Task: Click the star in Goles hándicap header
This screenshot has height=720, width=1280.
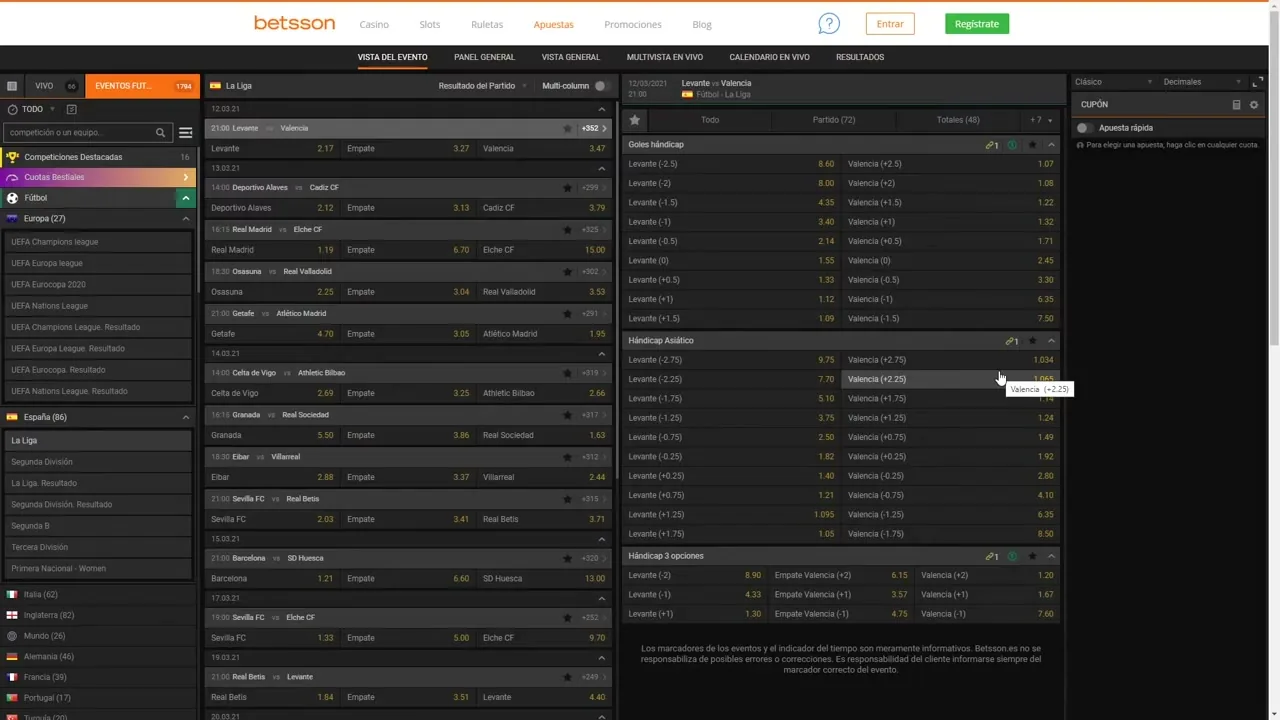Action: point(1032,145)
